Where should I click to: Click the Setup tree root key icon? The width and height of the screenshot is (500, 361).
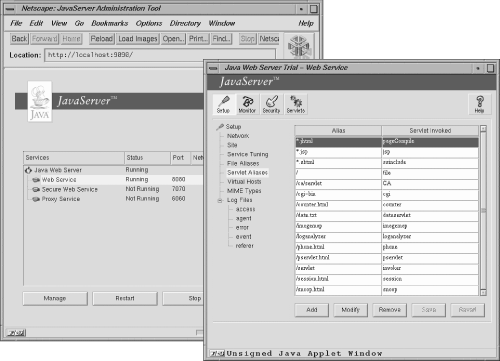(220, 127)
